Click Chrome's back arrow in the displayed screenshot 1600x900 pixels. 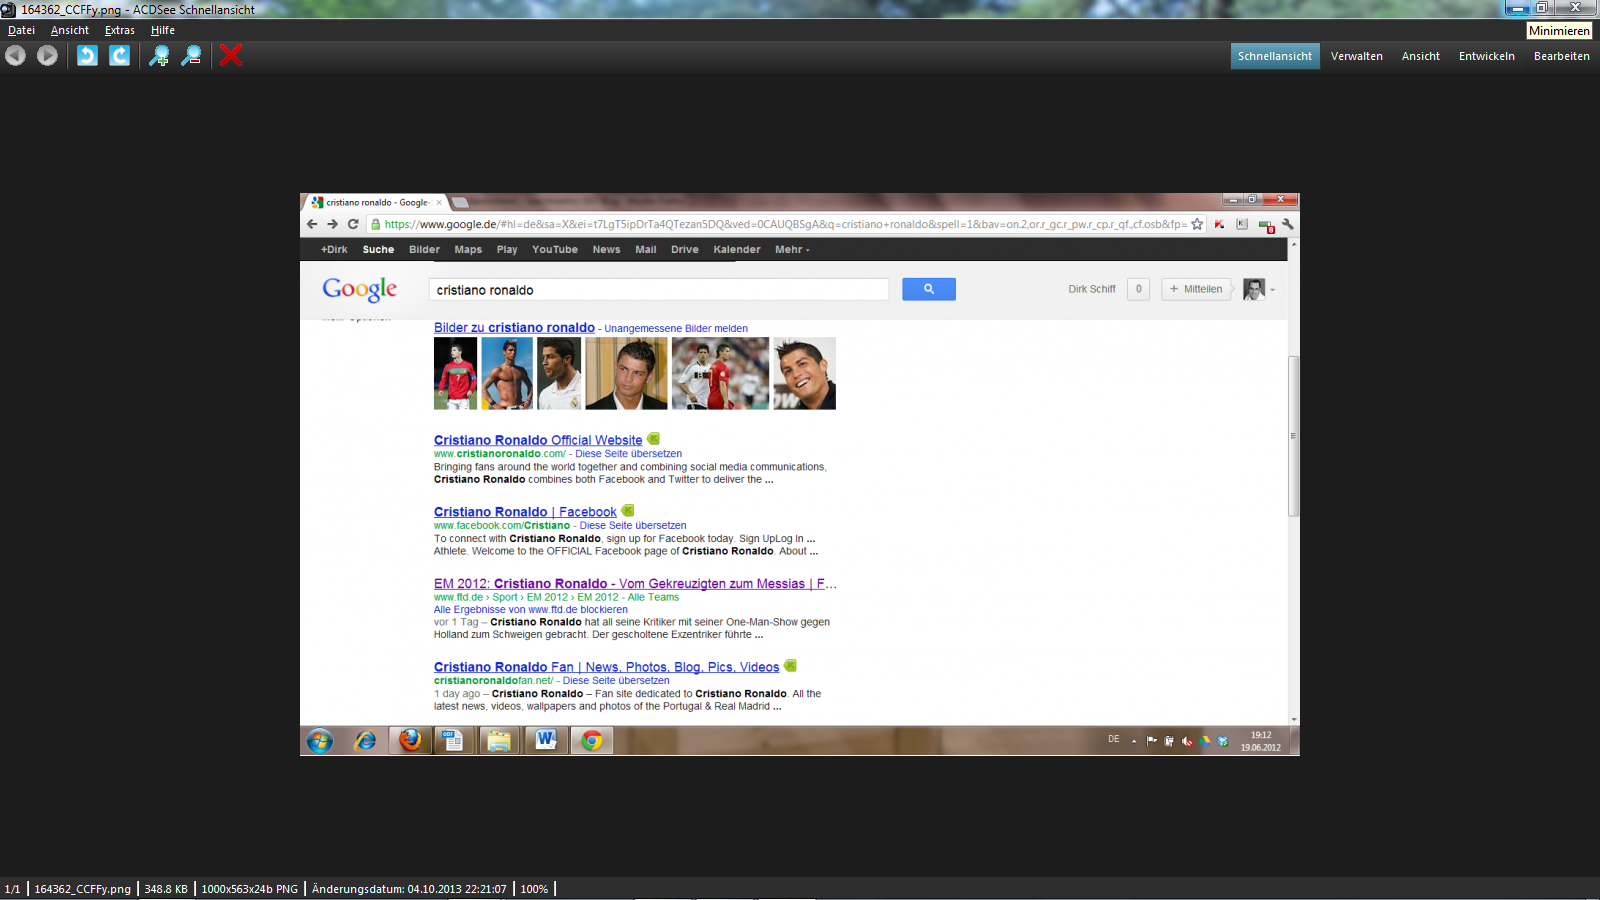point(312,224)
